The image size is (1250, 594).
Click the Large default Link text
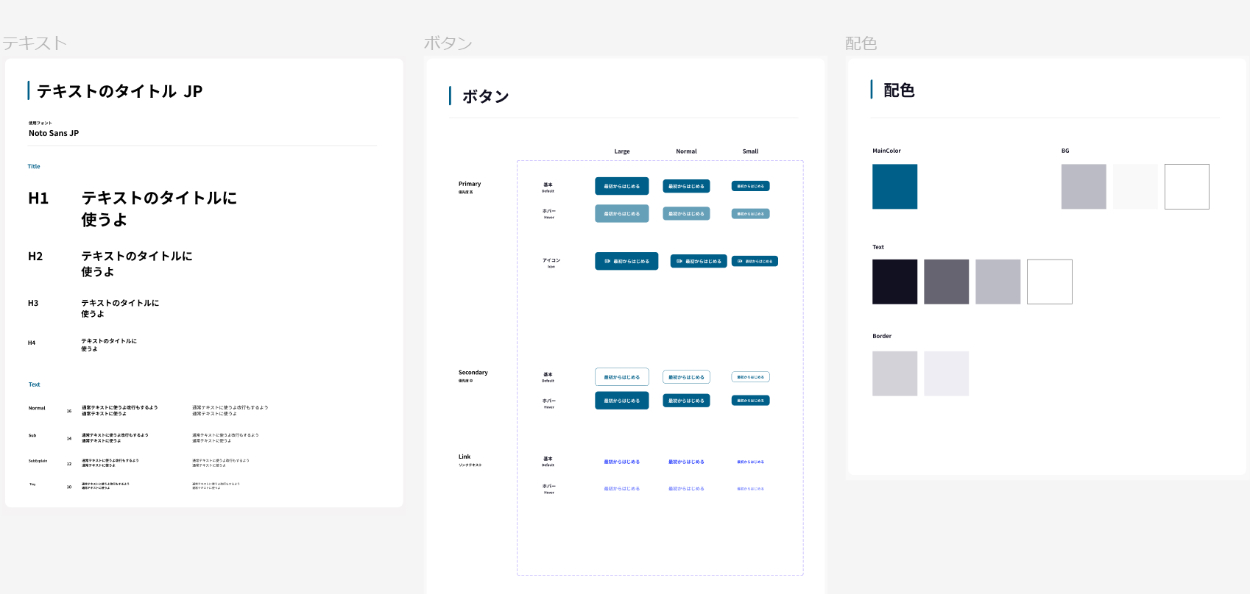click(x=621, y=462)
